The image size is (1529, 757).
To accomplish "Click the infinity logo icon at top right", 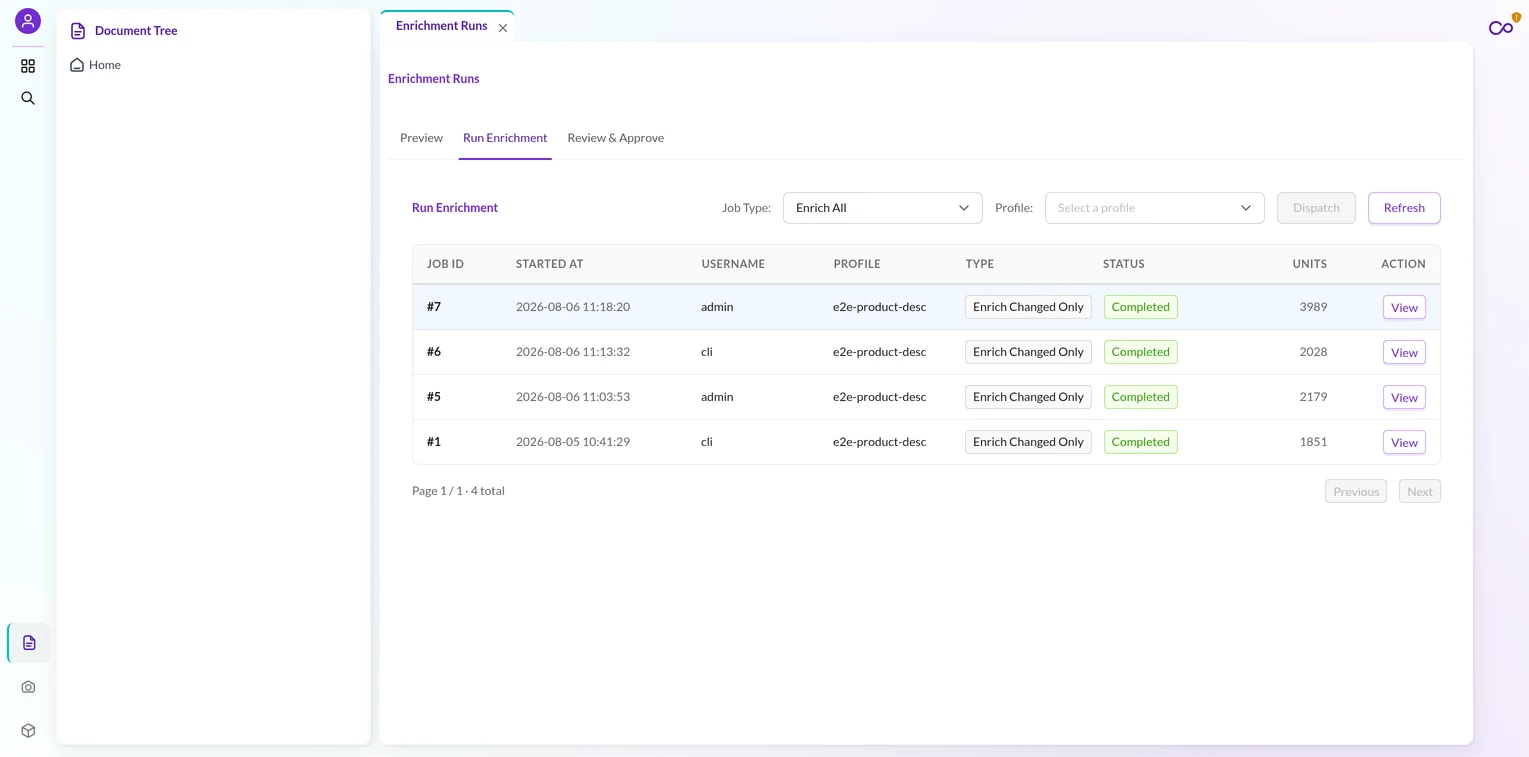I will coord(1501,28).
